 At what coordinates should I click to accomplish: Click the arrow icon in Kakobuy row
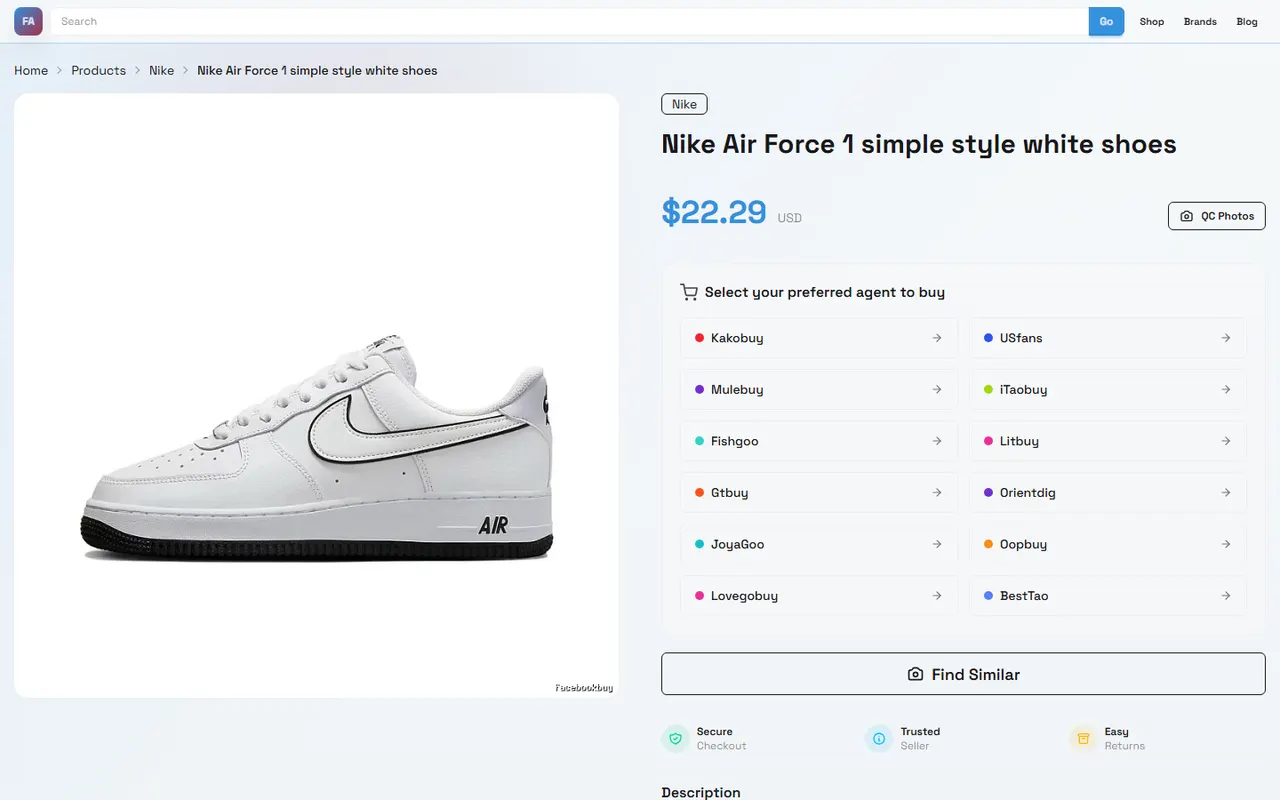937,338
